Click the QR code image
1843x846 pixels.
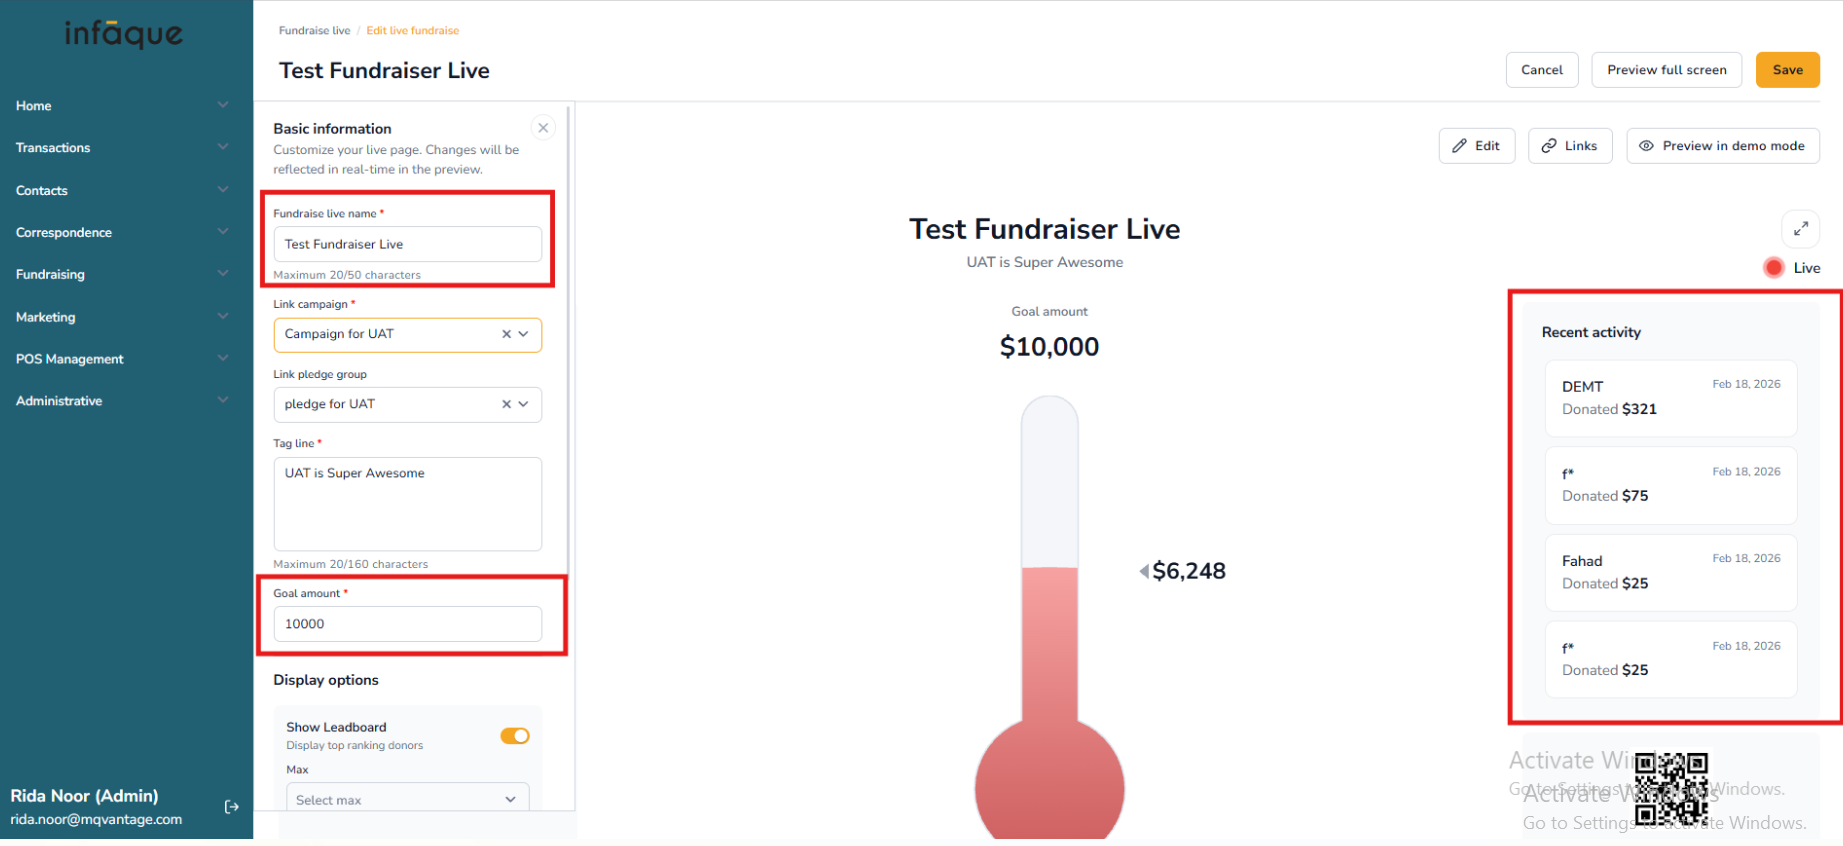[x=1671, y=788]
